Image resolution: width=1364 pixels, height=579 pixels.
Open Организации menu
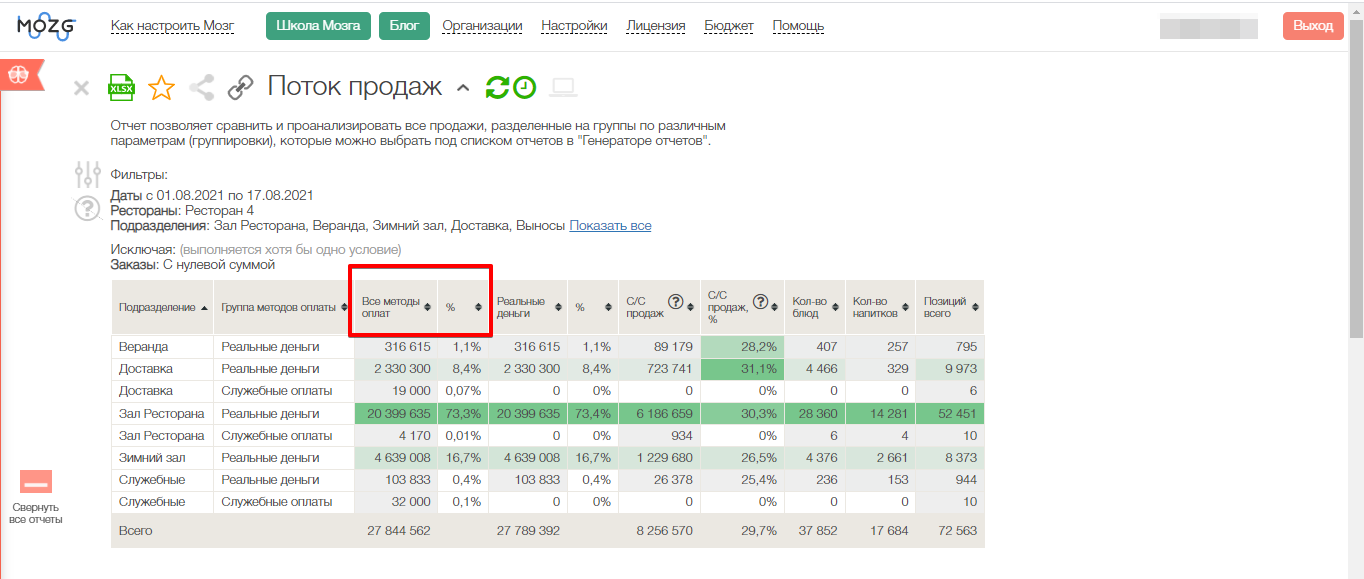(482, 26)
